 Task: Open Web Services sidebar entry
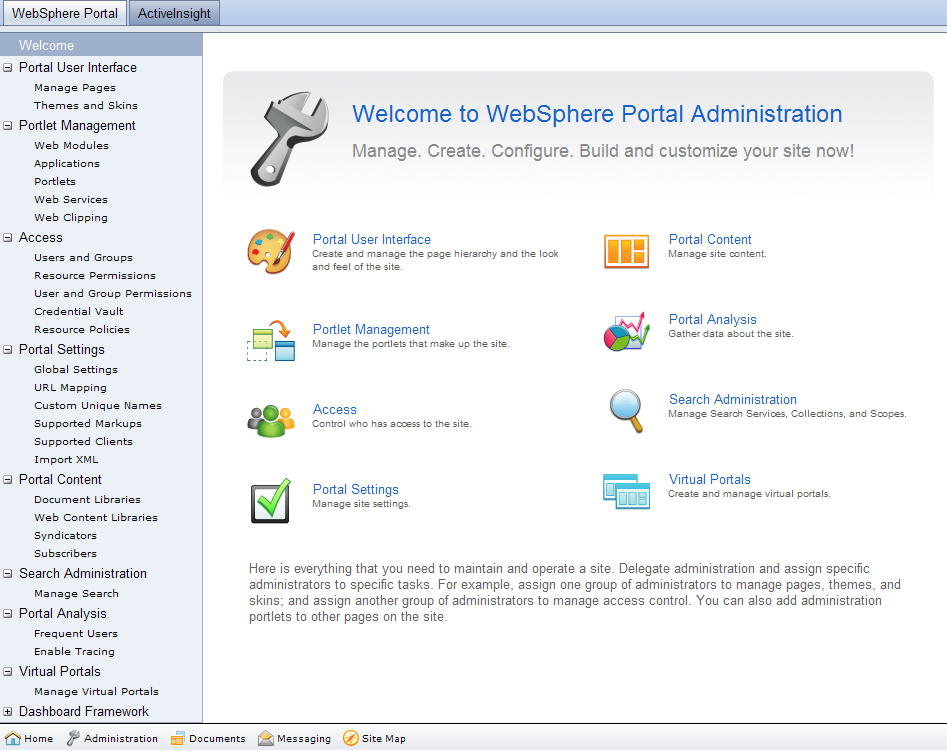(x=71, y=199)
